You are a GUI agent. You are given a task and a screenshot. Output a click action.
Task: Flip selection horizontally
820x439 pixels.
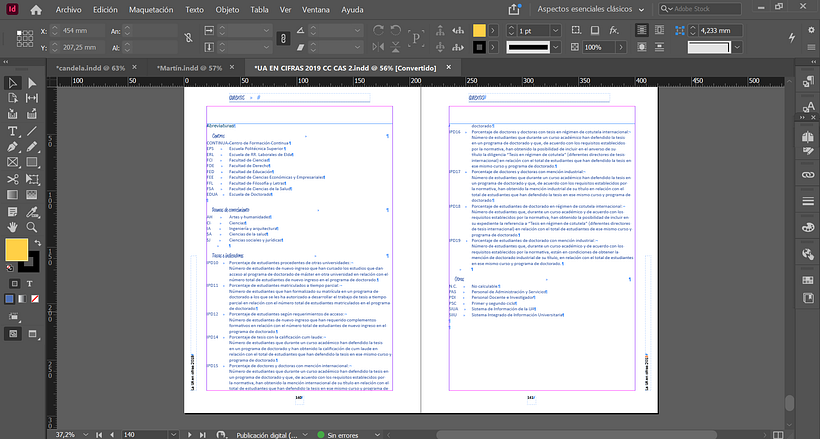pos(379,47)
